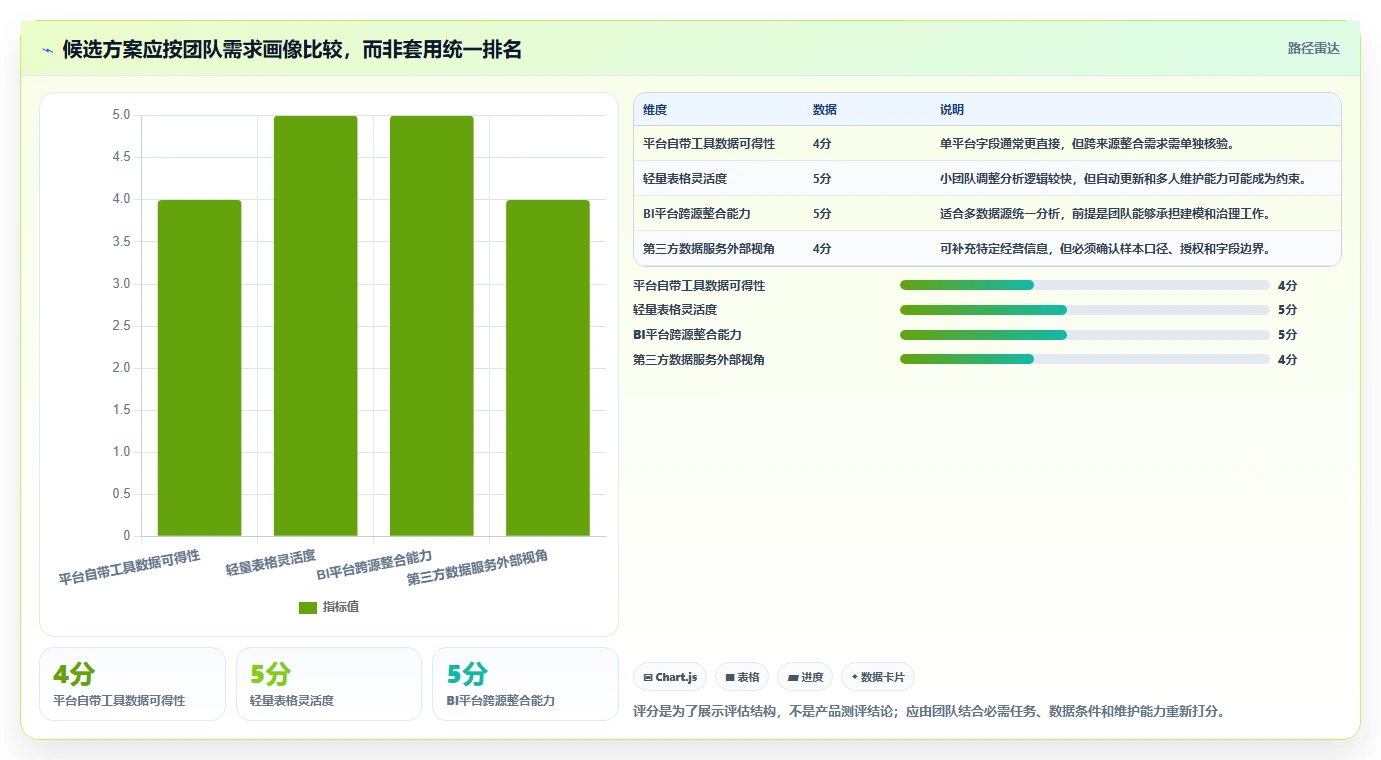1381x760 pixels.
Task: Click the 平台自带工具数据可得性 x-axis label under the chart
Action: coord(130,567)
